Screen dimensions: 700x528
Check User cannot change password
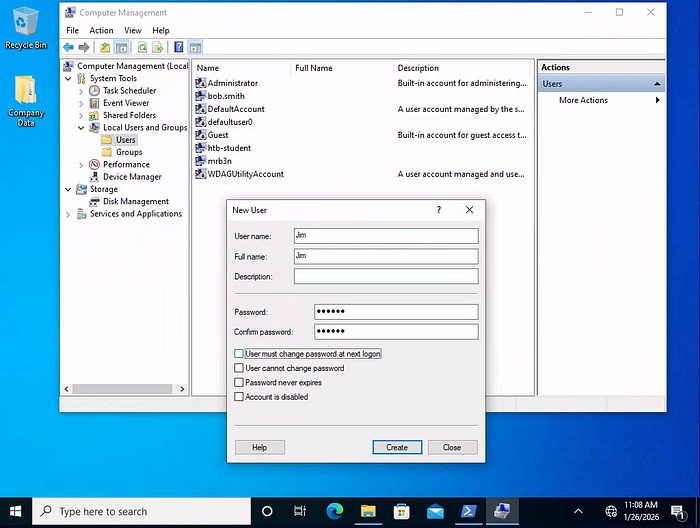(239, 368)
